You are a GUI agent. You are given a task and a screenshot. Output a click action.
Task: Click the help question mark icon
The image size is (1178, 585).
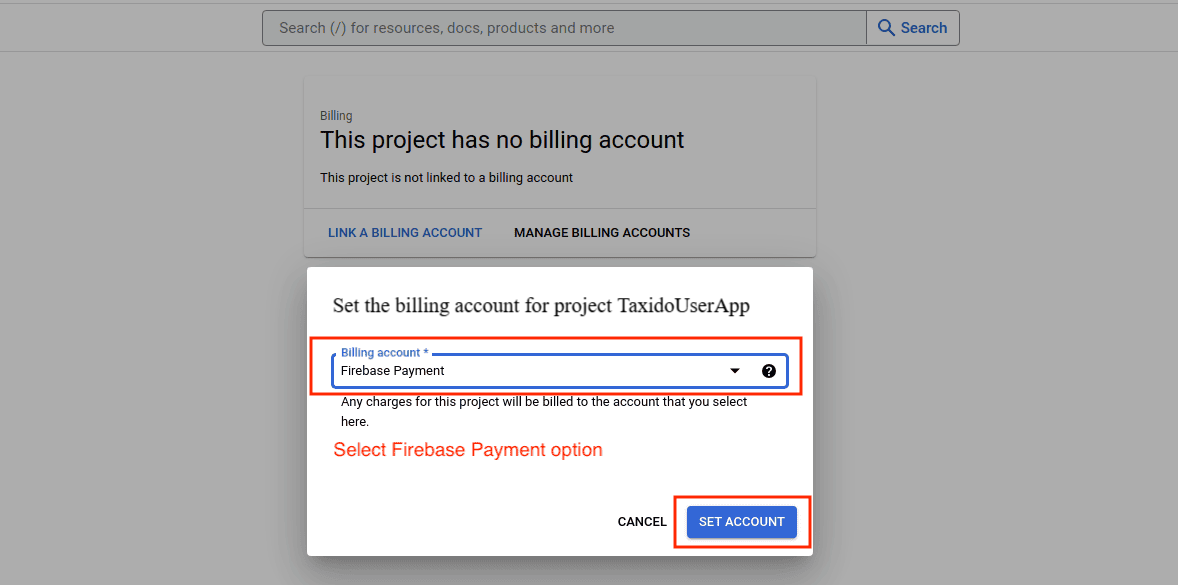[768, 371]
